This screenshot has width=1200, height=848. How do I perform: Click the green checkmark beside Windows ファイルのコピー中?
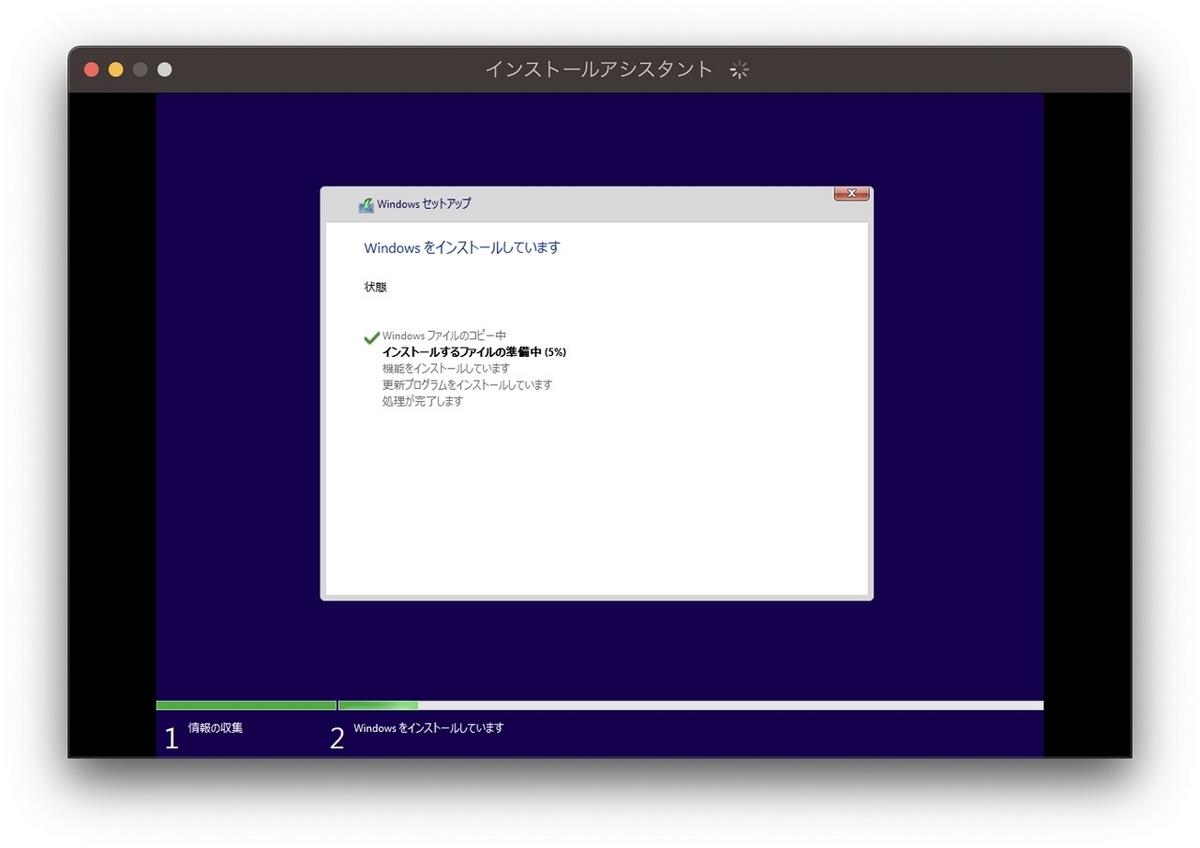pos(372,338)
